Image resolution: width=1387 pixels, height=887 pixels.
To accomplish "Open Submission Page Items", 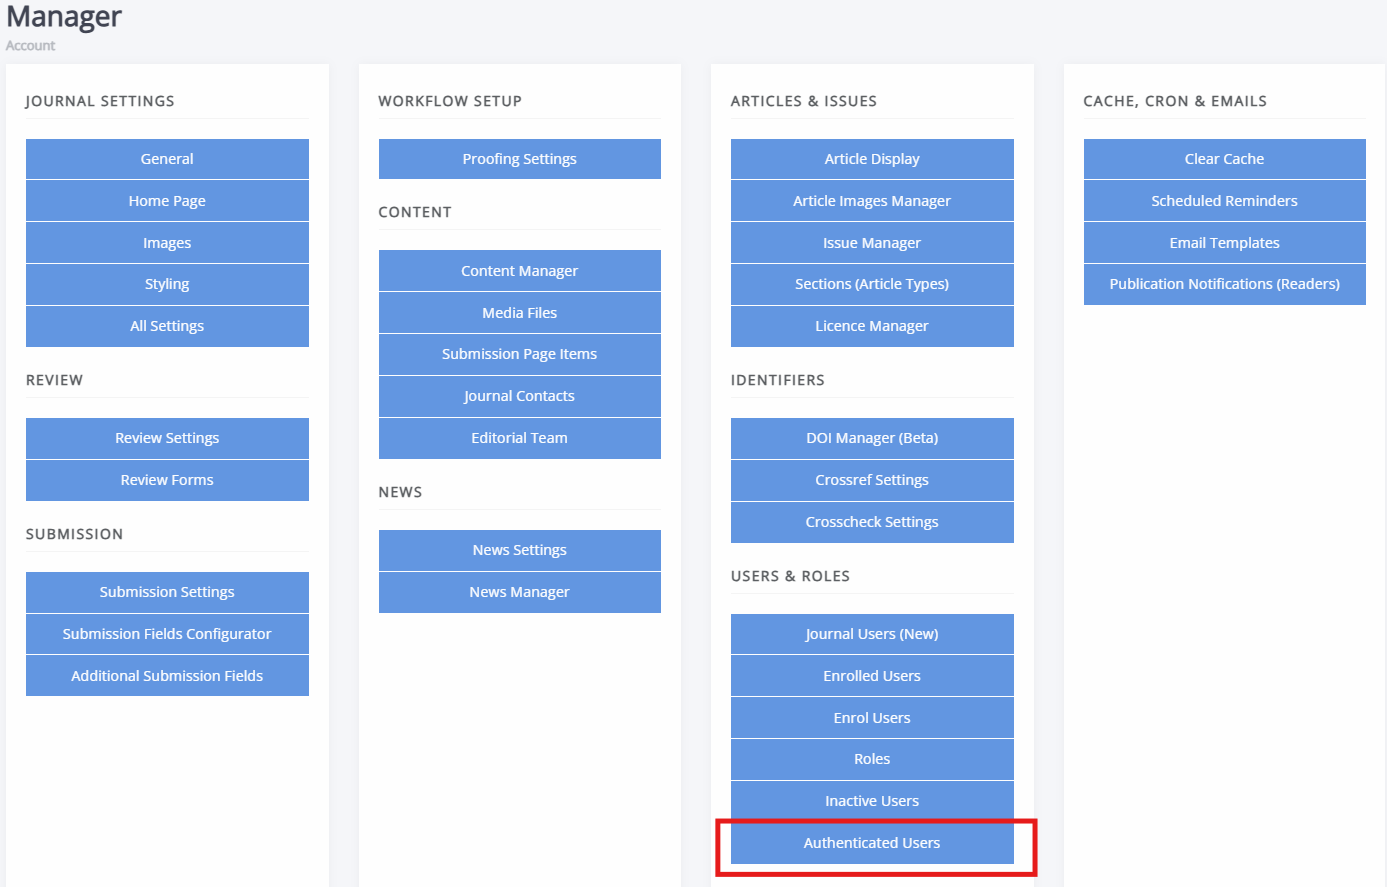I will click(x=520, y=354).
